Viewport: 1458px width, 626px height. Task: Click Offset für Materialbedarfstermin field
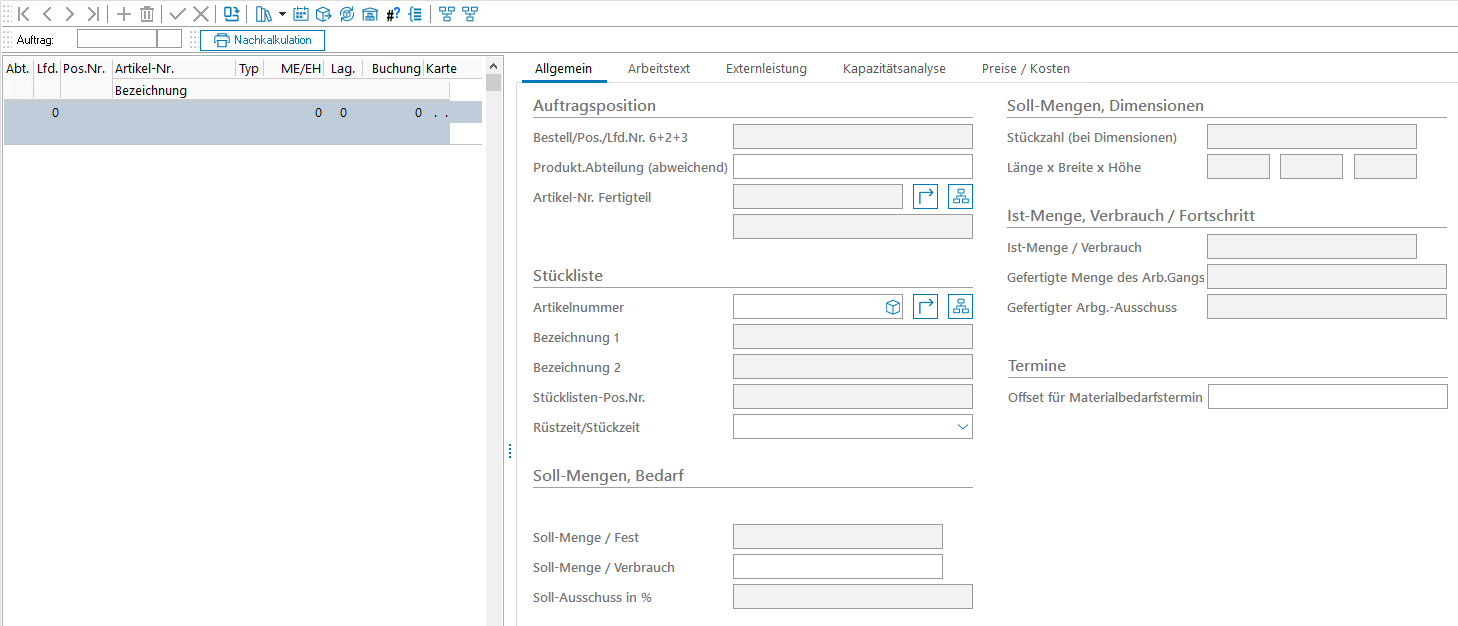[x=1327, y=397]
